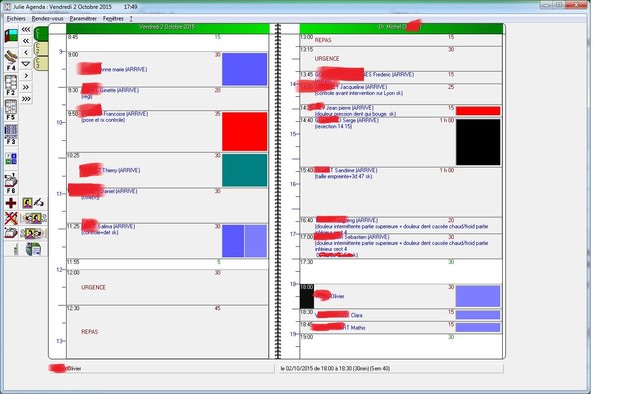
Task: Open the F5 calendar grid icon
Action: tap(11, 109)
